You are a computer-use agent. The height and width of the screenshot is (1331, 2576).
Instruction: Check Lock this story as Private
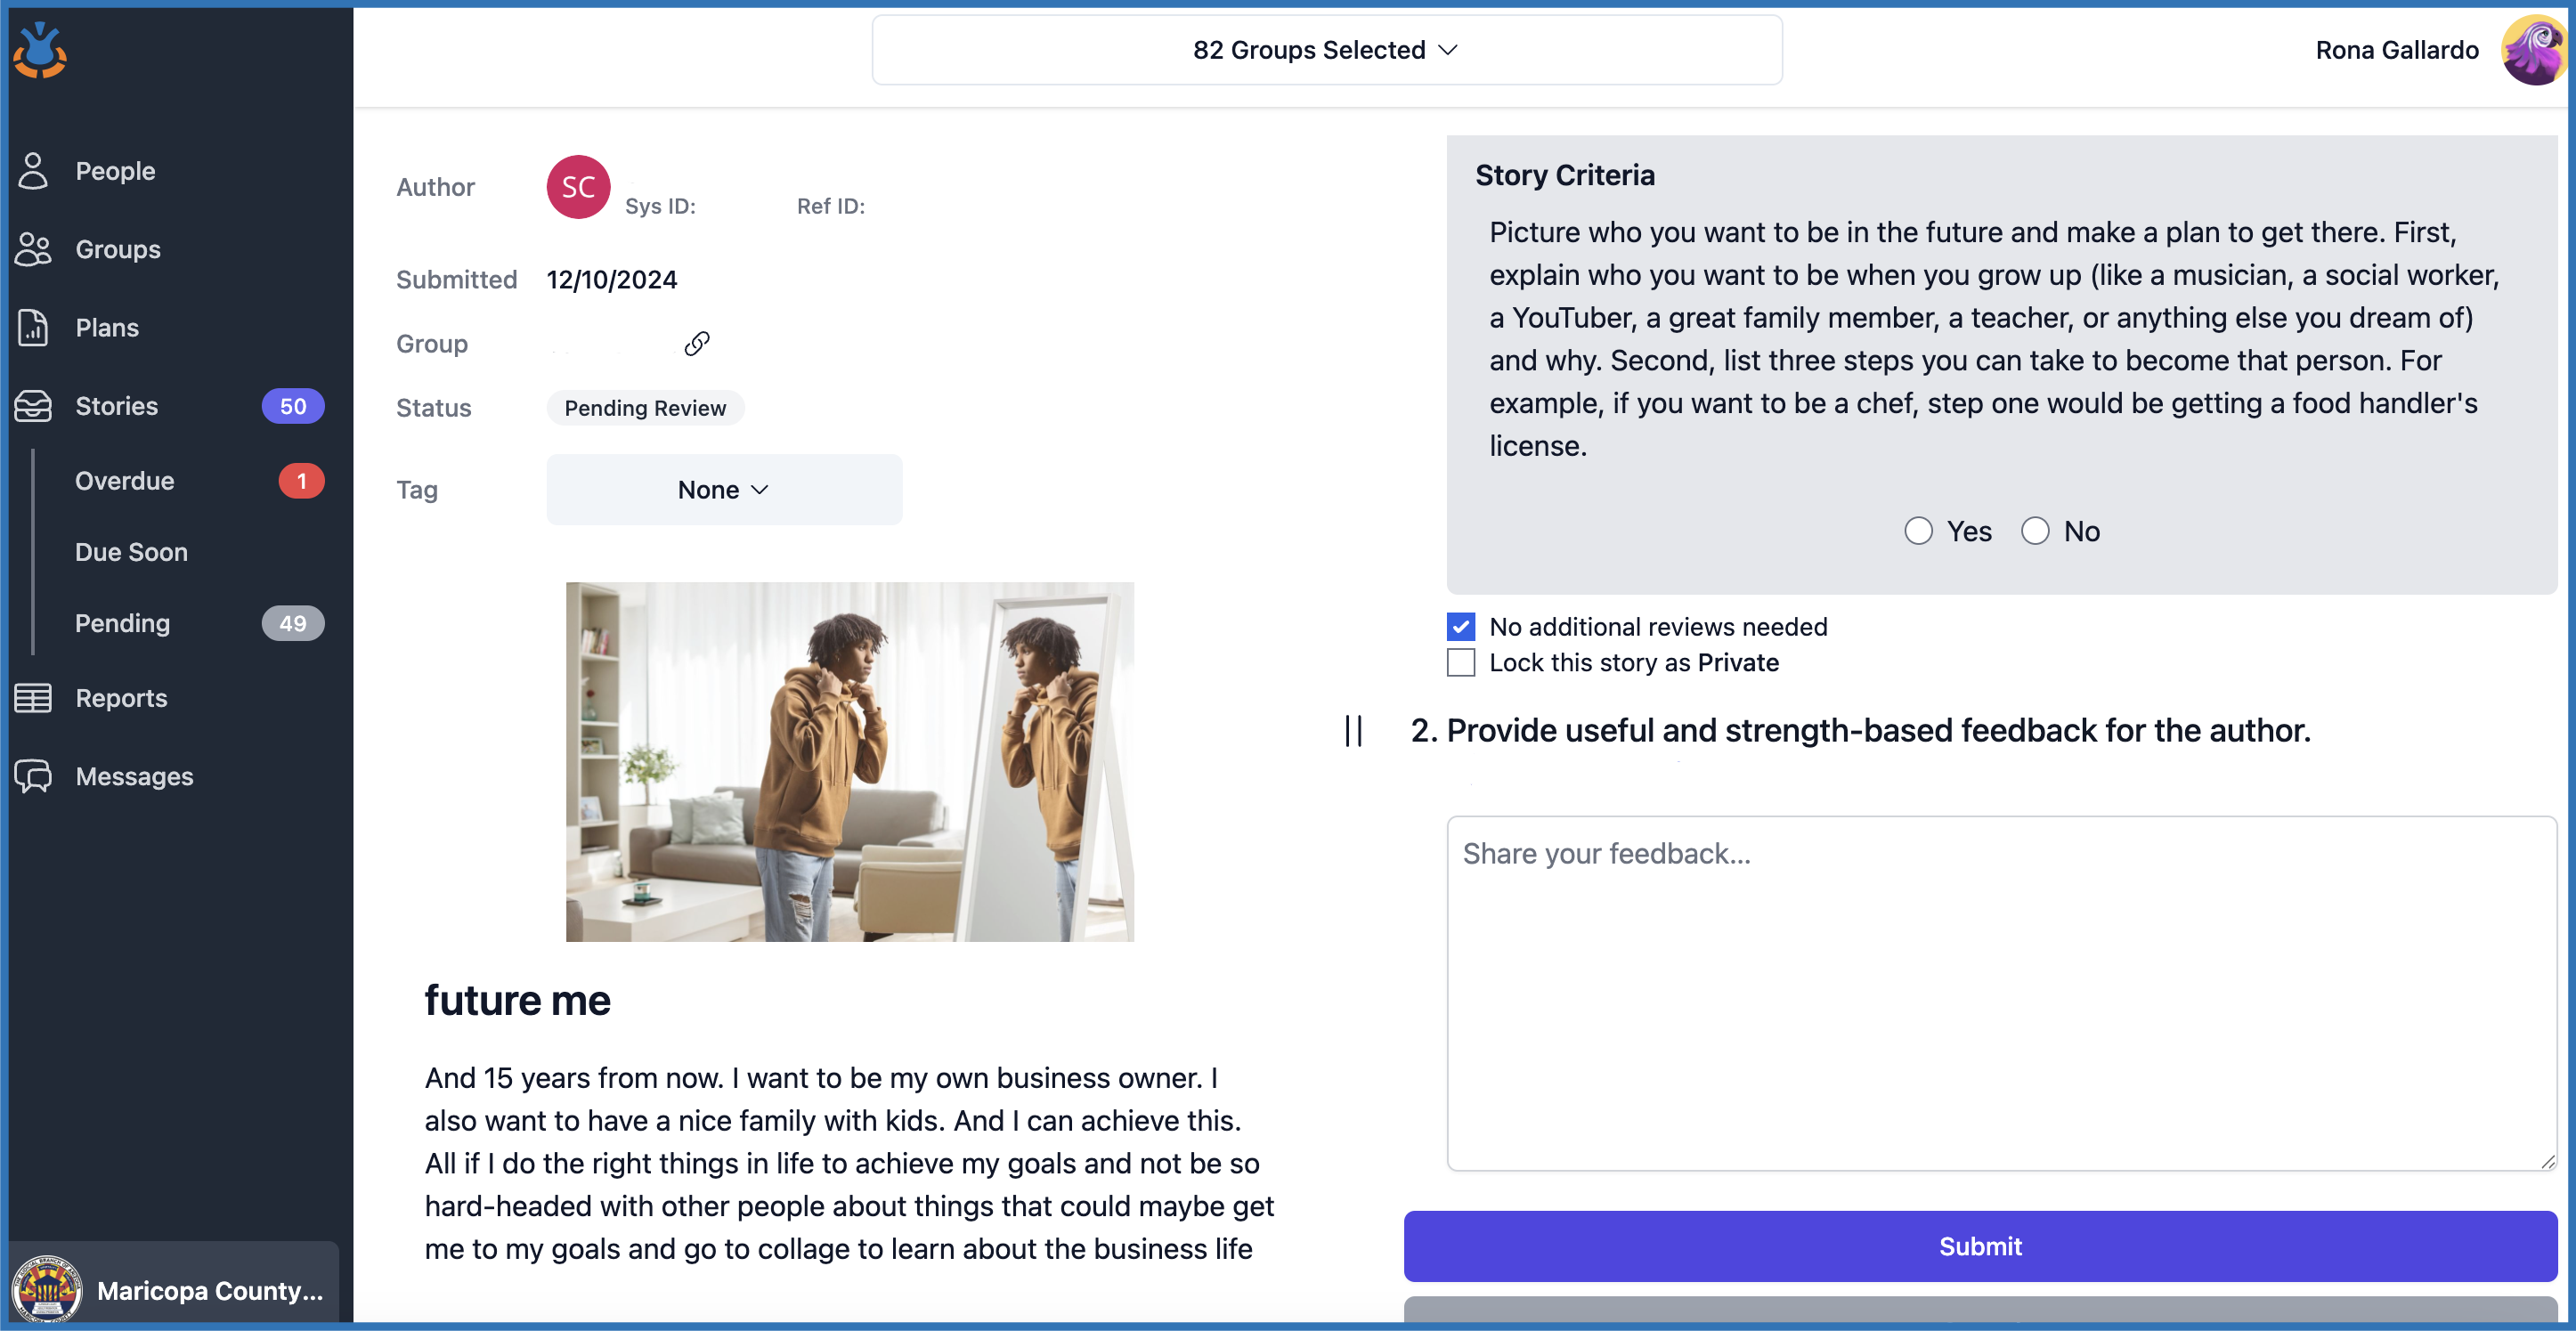pos(1460,663)
